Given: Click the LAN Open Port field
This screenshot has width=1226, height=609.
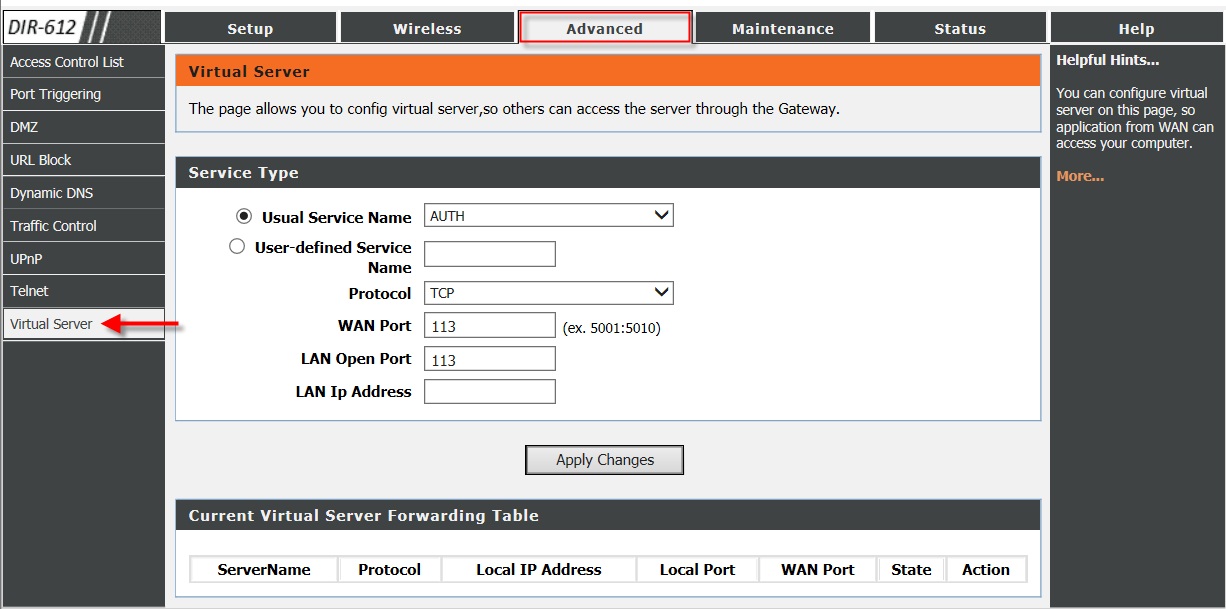Looking at the screenshot, I should [490, 359].
